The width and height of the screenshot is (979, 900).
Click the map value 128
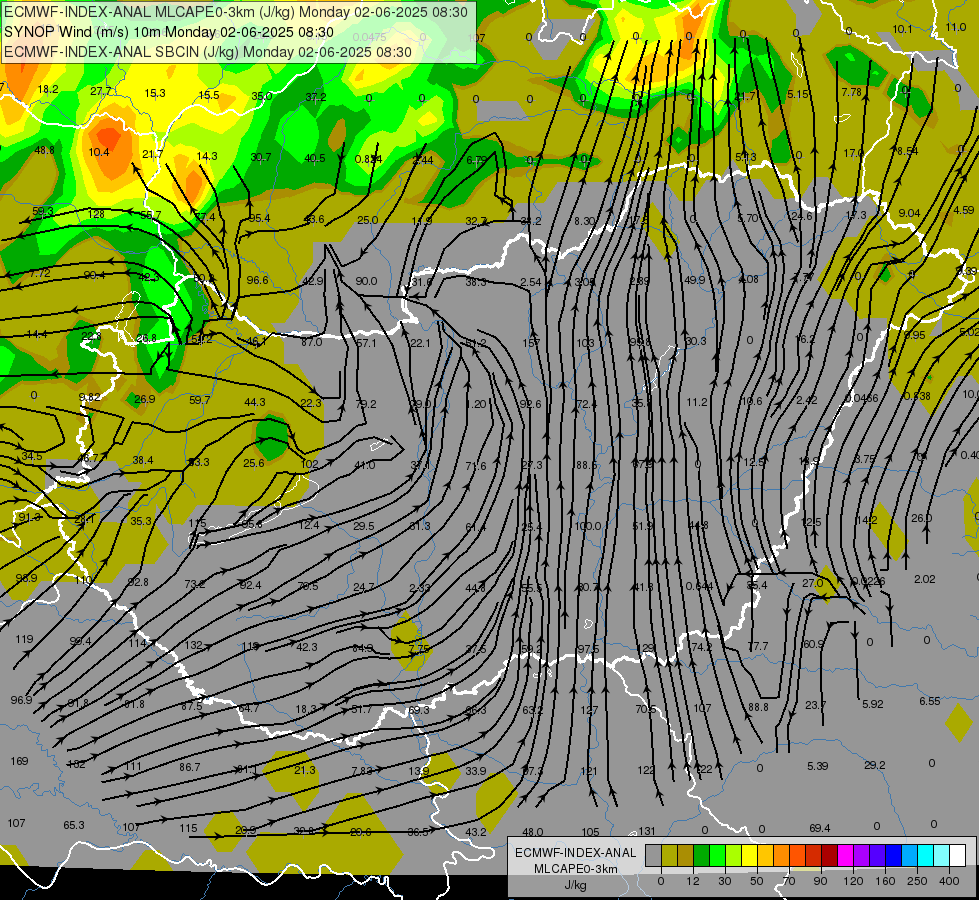point(96,214)
